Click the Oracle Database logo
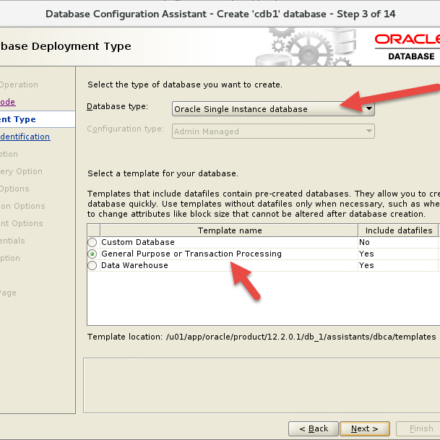440x440 pixels. tap(407, 47)
